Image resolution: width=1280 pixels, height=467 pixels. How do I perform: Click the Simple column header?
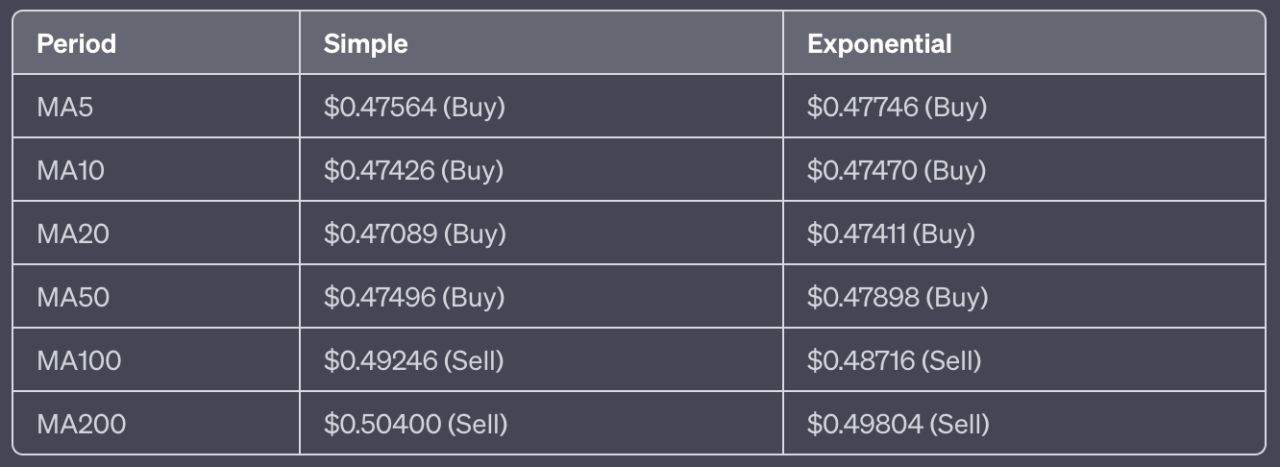(x=365, y=44)
